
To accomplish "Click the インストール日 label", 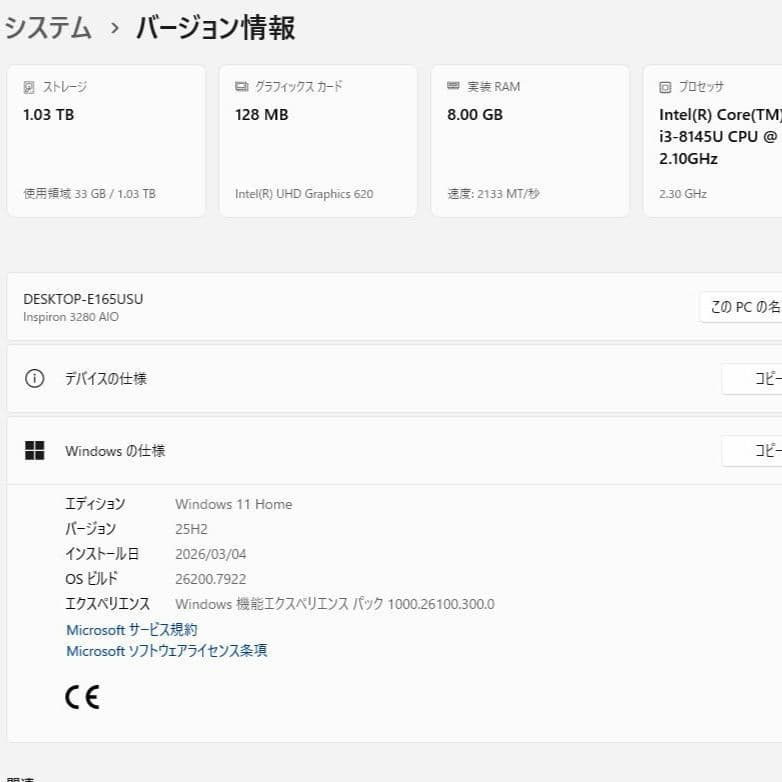I will pos(102,554).
